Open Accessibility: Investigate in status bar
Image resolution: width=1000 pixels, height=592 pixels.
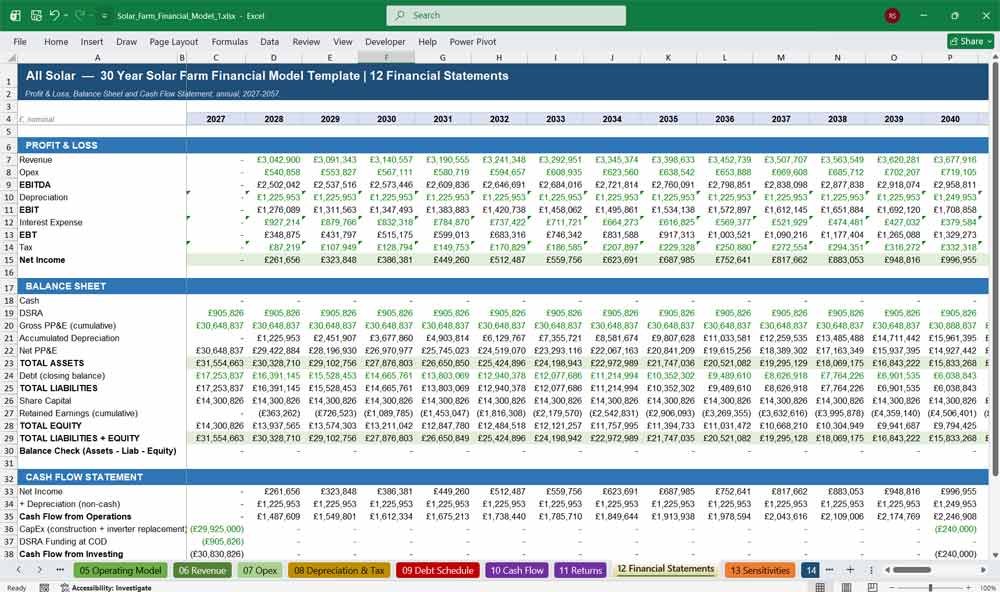106,588
